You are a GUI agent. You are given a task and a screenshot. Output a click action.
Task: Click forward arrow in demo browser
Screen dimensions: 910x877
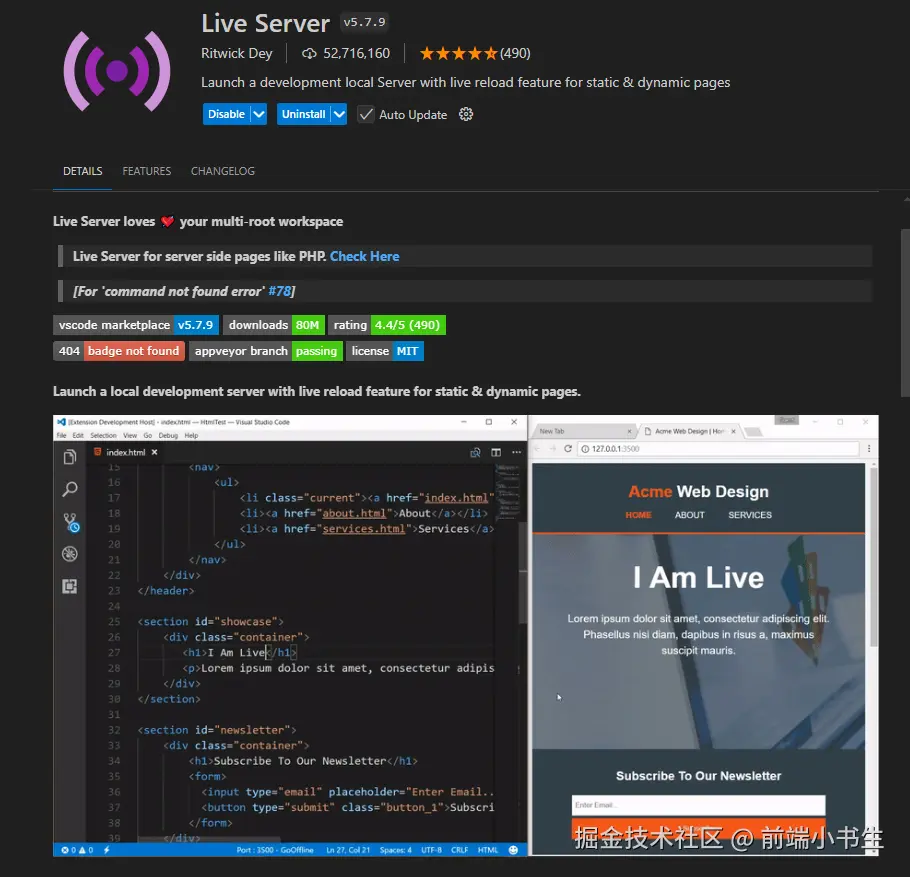[552, 449]
